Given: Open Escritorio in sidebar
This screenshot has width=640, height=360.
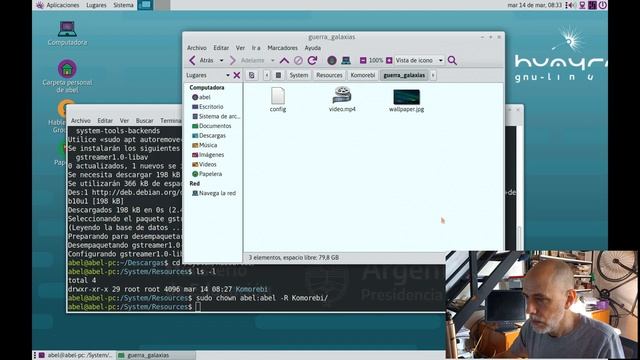Looking at the screenshot, I should pos(208,107).
